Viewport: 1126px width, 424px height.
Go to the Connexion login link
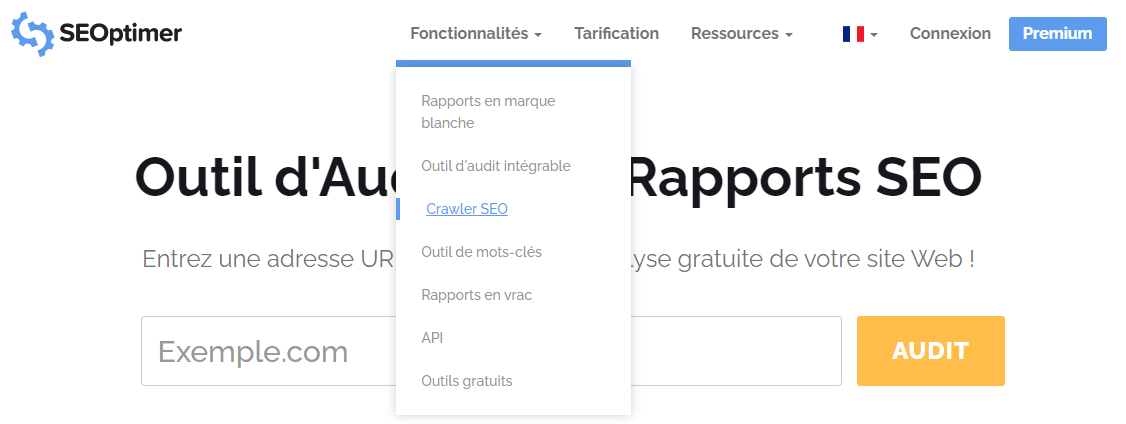point(950,34)
